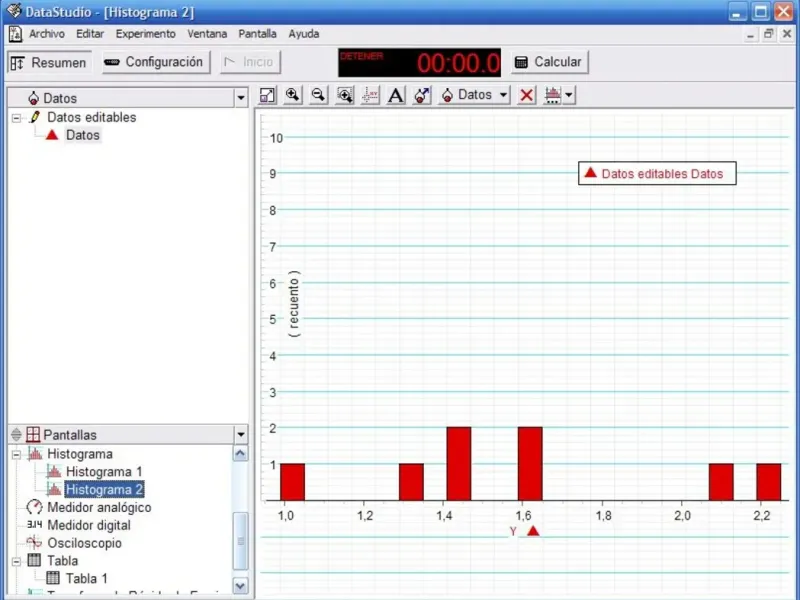Collapse the Histograma tree node
The image size is (800, 600).
16,454
